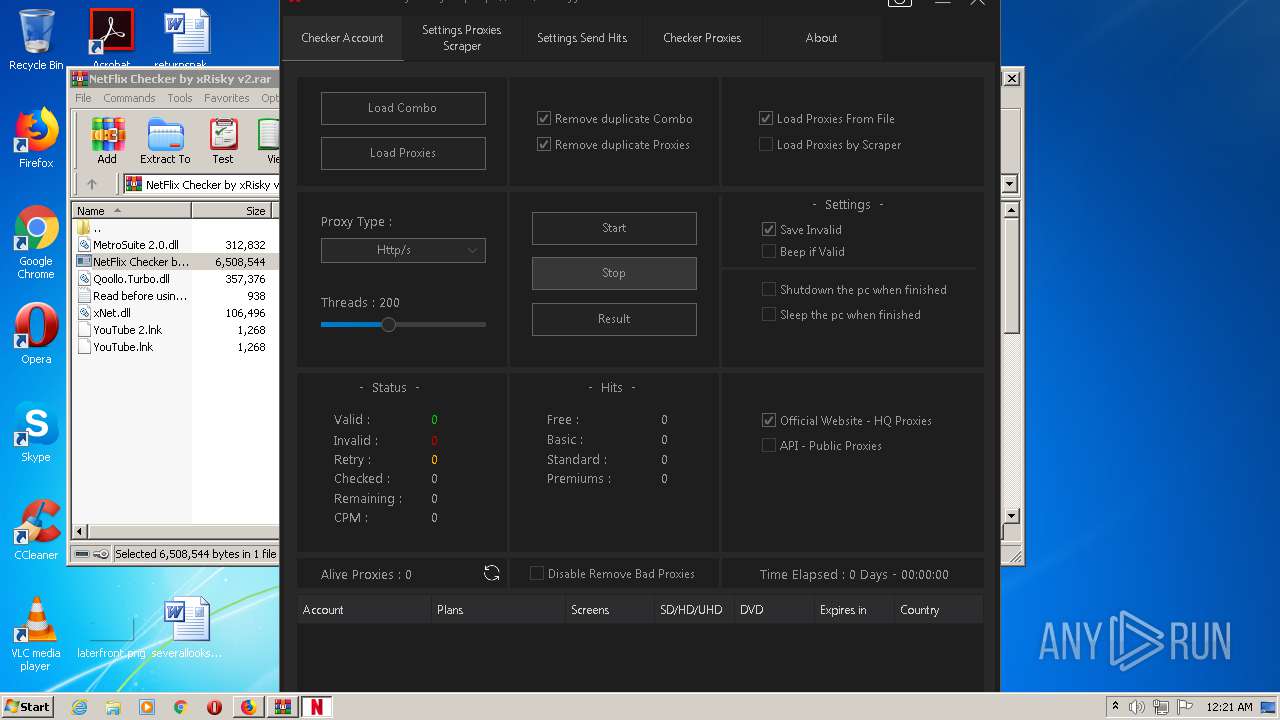Open the volume control in system tray
The height and width of the screenshot is (720, 1280).
tap(1136, 707)
